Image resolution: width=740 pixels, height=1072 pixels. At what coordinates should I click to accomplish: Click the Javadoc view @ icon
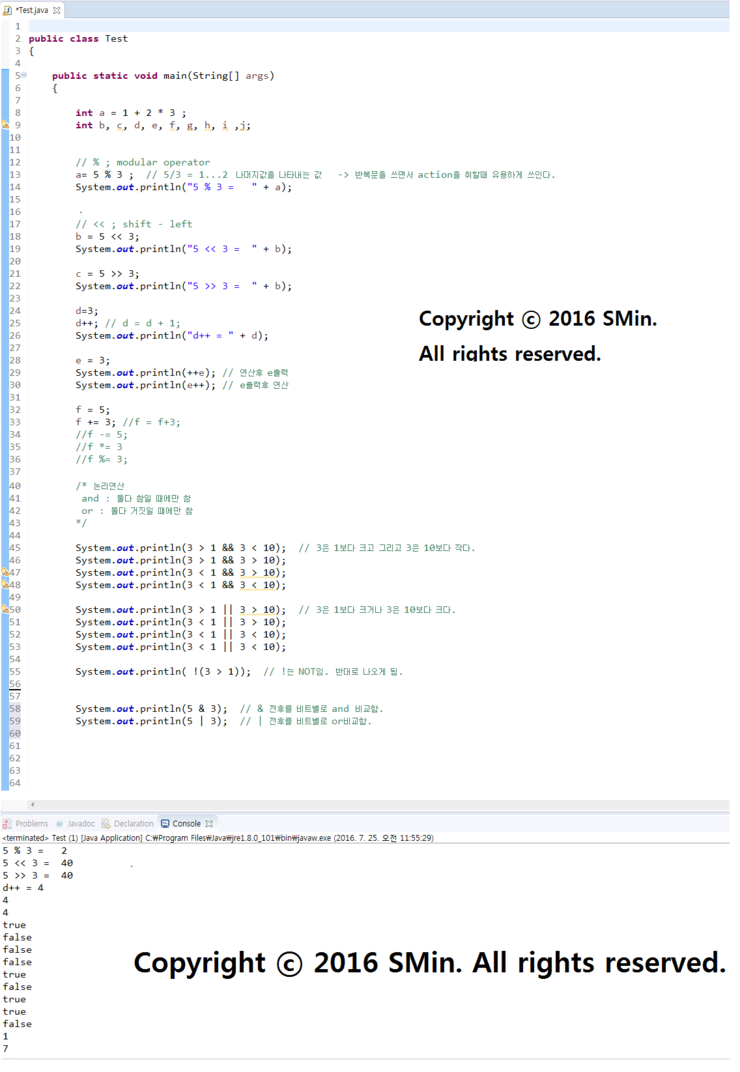click(60, 824)
